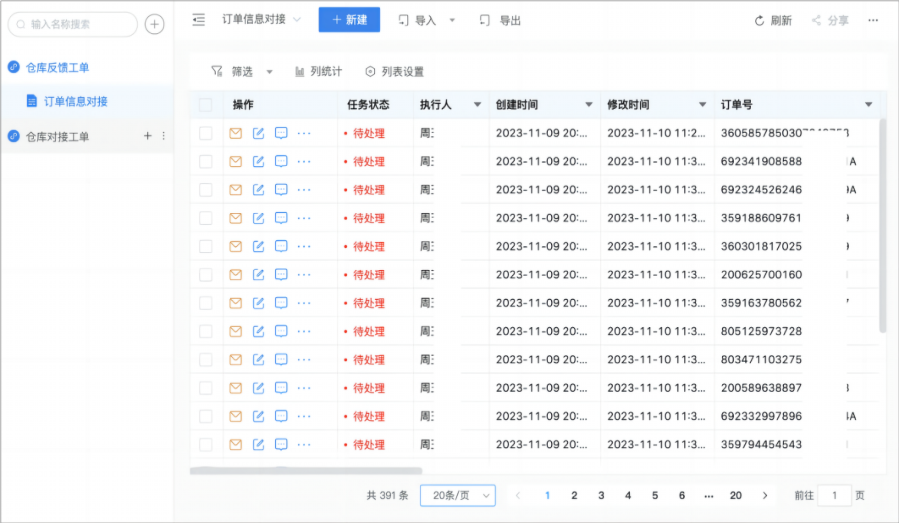The height and width of the screenshot is (523, 899).
Task: Click the comment icon in row 692324526246
Action: point(281,190)
